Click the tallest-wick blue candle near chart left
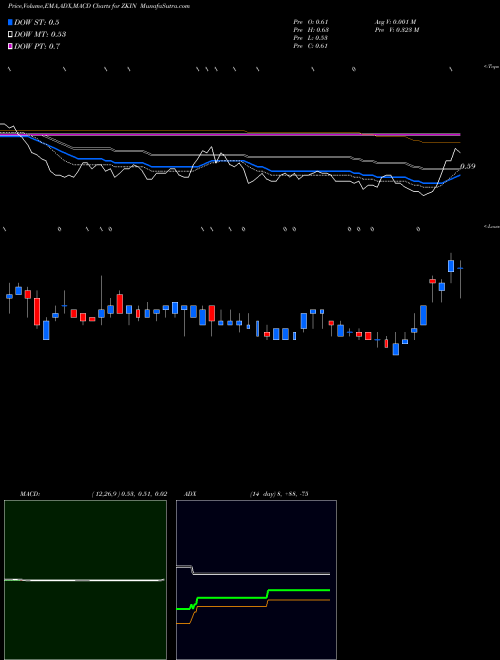Screen dimensions: 500x660 coord(101,313)
